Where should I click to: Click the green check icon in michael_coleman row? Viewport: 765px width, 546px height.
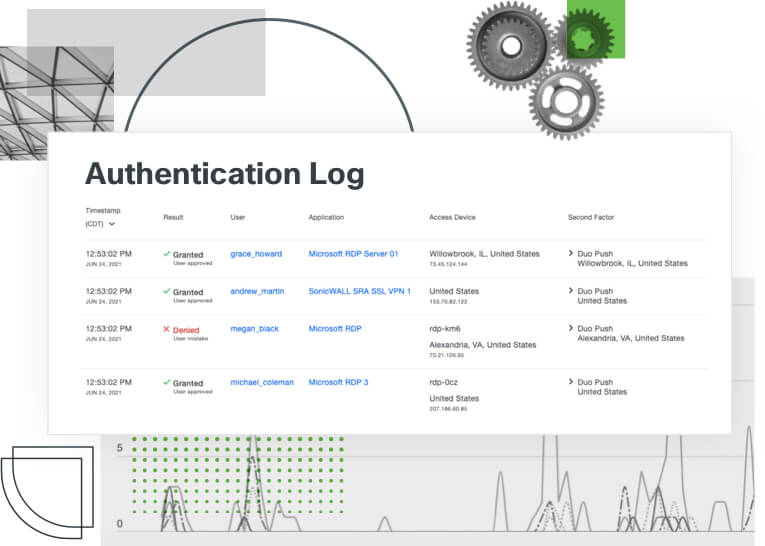click(x=167, y=383)
